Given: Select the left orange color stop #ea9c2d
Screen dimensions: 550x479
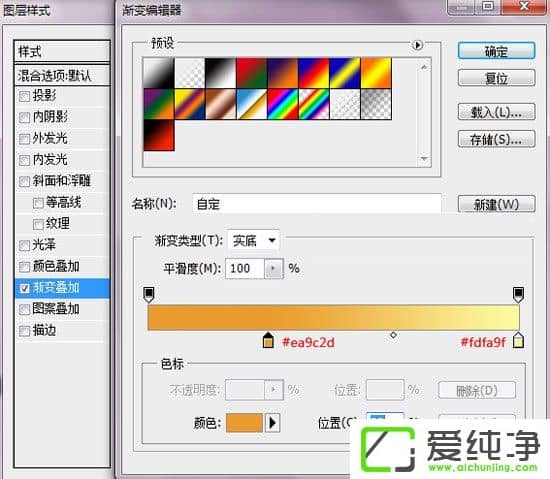Looking at the screenshot, I should click(x=268, y=340).
